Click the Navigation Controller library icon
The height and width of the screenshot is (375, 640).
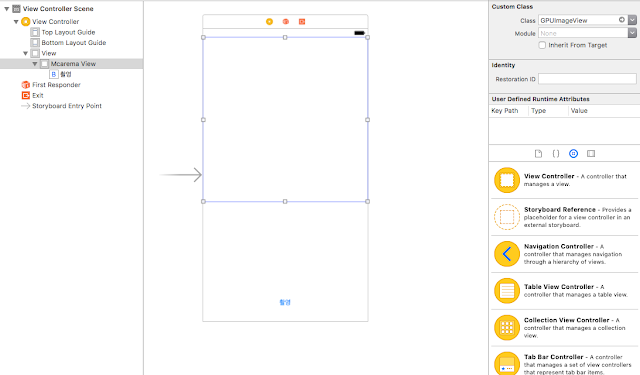pyautogui.click(x=507, y=254)
